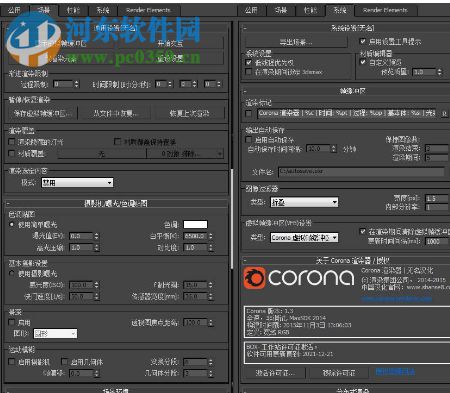450x393 pixels.
Task: Click auto-save interval spinner arrows
Action: pyautogui.click(x=334, y=149)
